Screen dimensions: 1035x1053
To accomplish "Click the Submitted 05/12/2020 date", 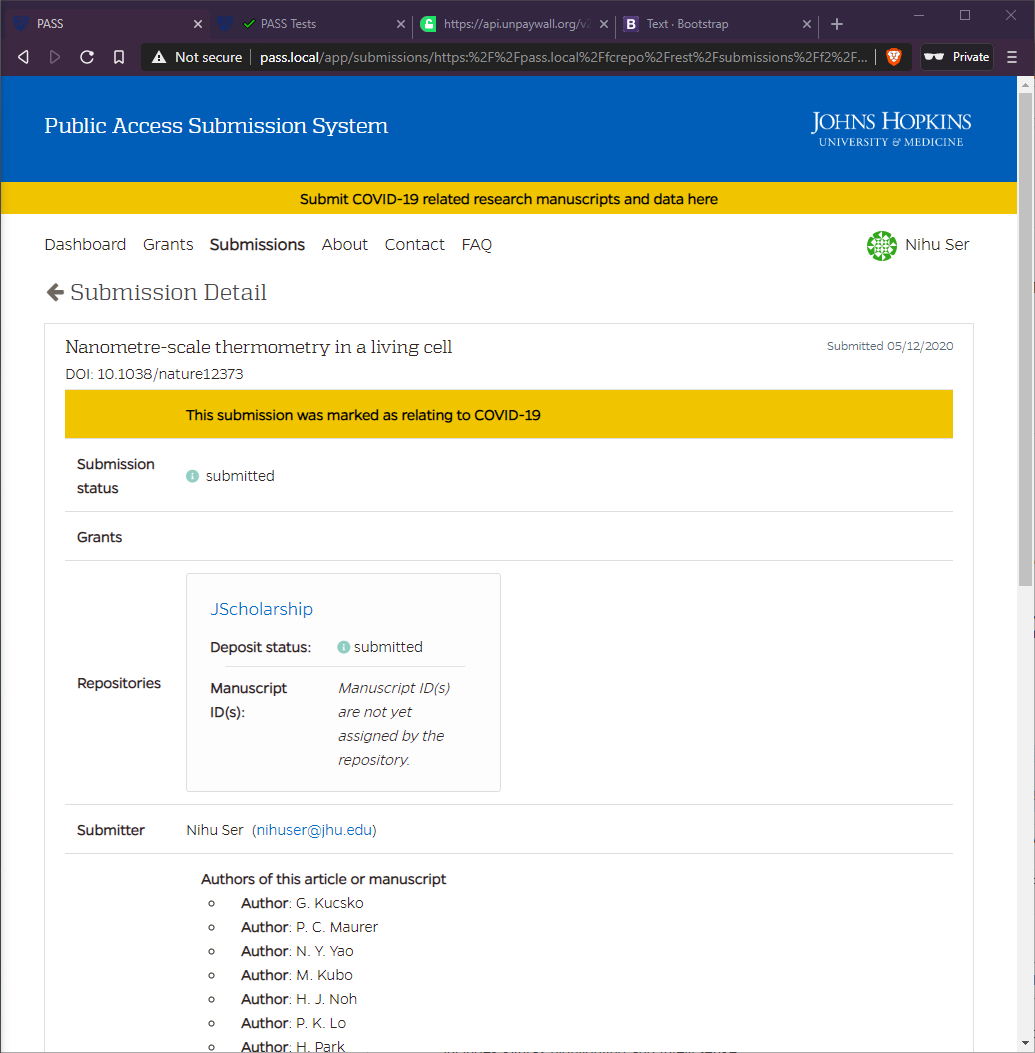I will (x=890, y=346).
